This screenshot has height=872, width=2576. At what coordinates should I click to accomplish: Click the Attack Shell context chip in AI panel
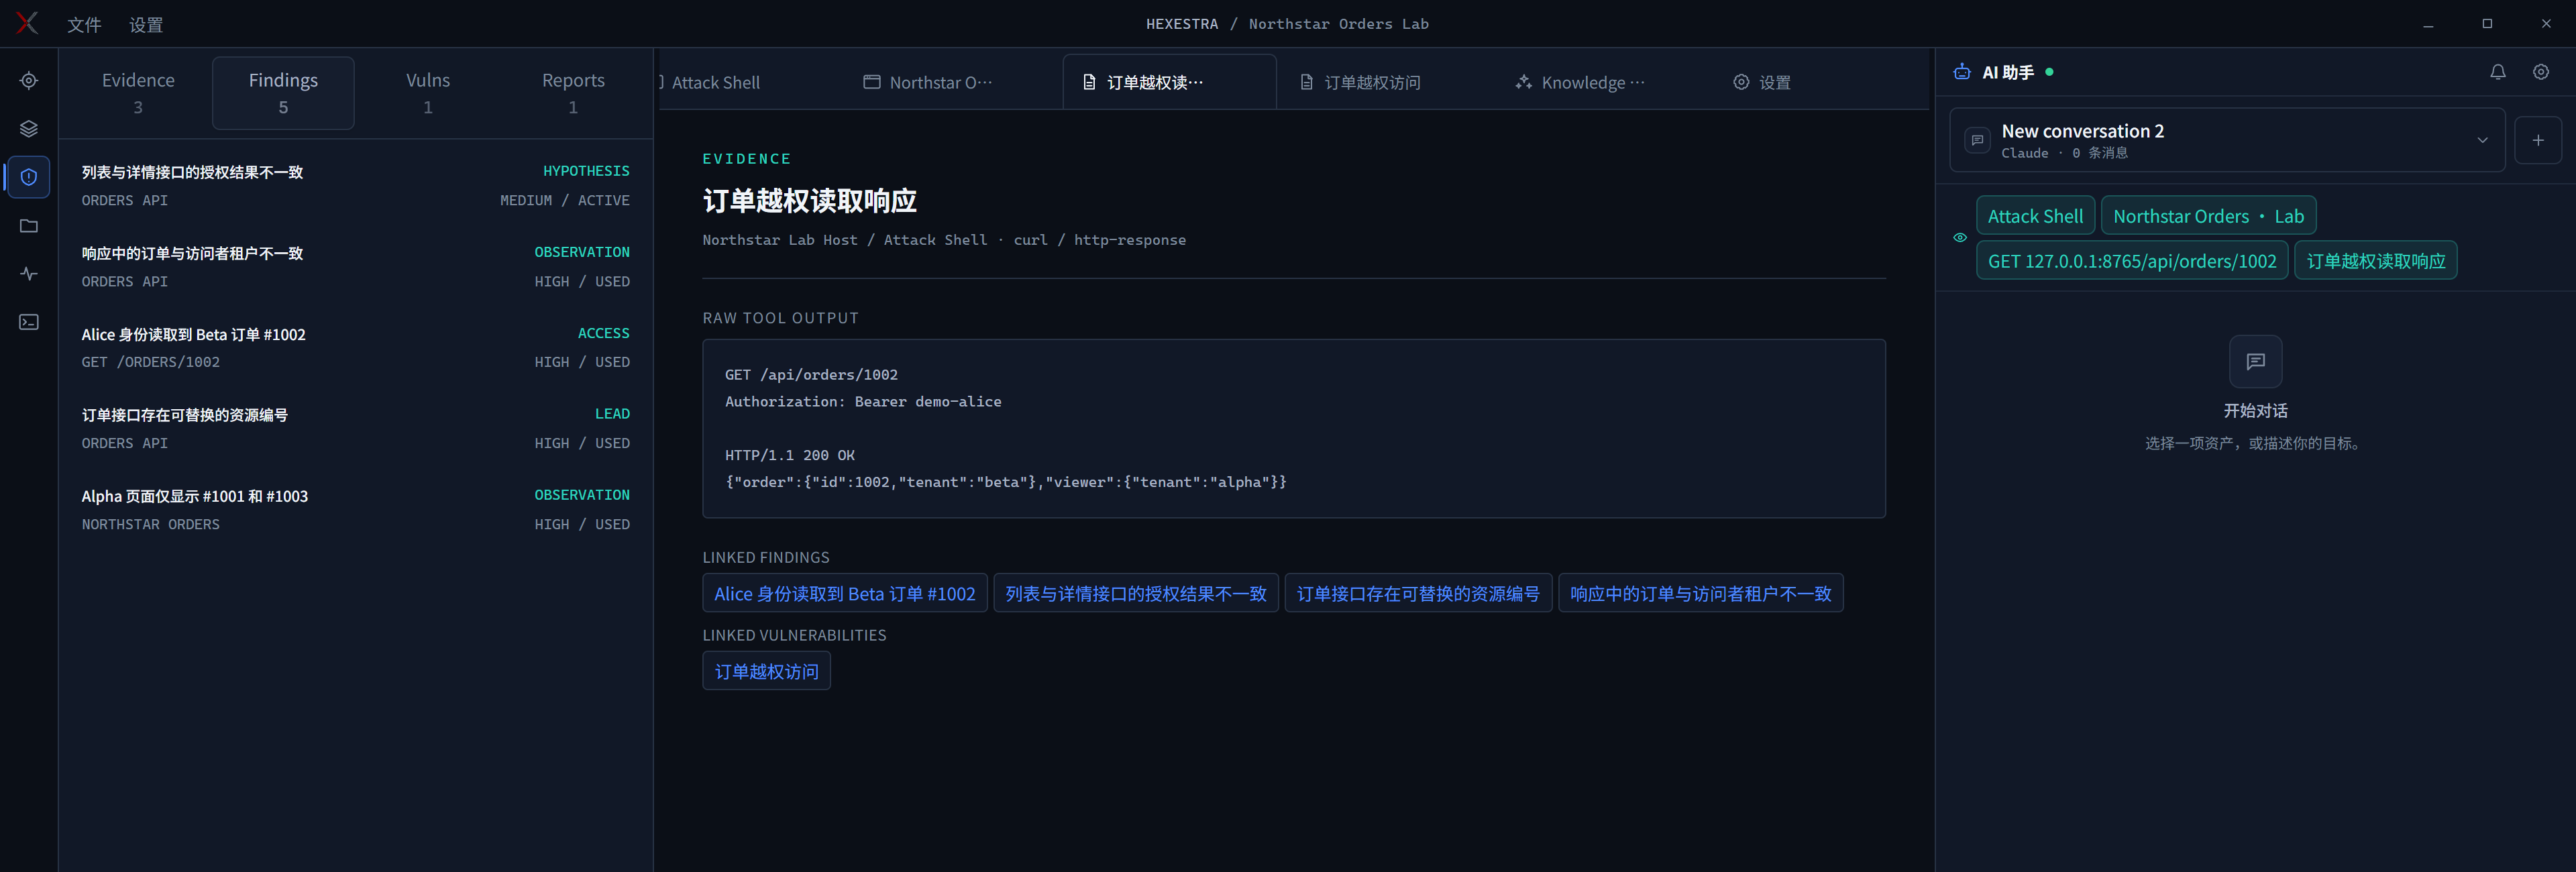coord(2035,216)
